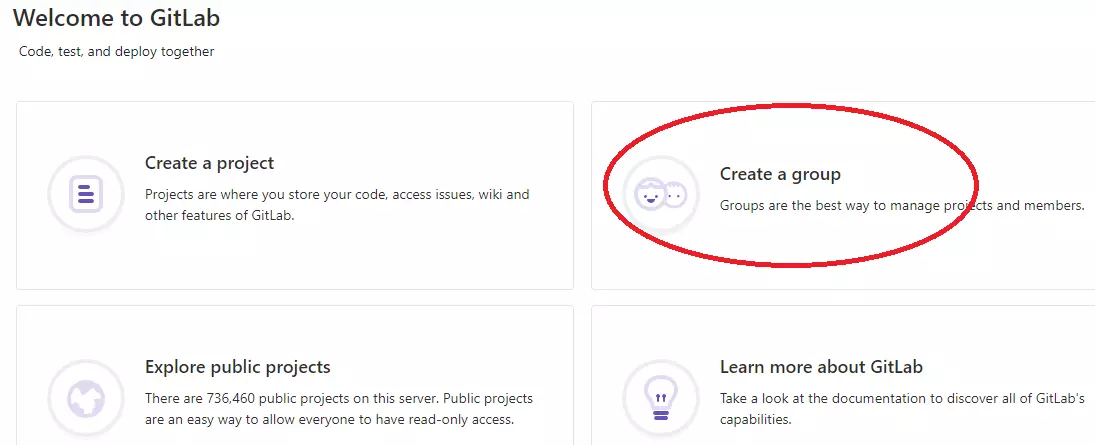Click text 'Take a look at the documentation'
This screenshot has height=445, width=1095.
pos(821,398)
